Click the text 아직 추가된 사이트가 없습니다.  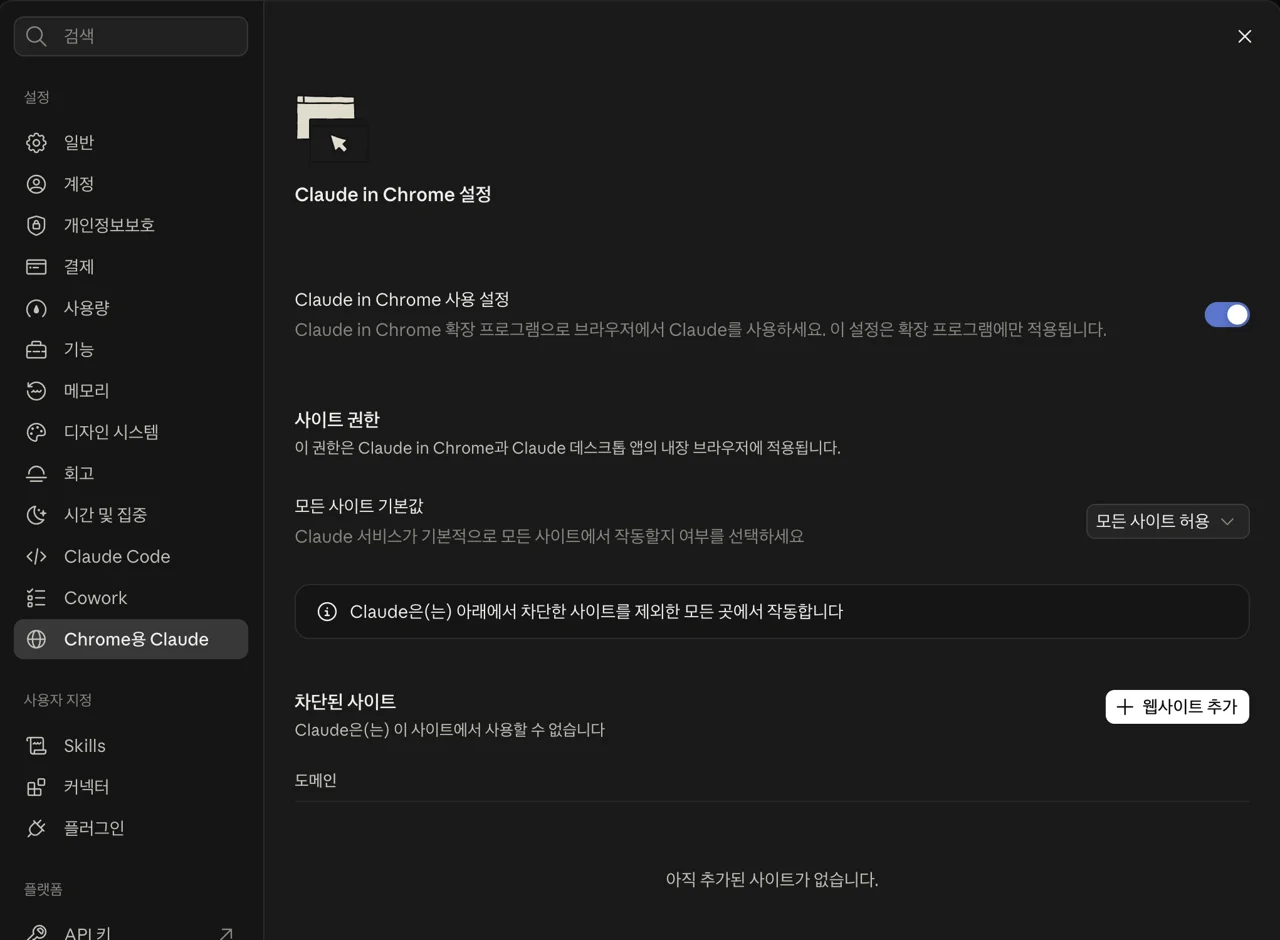tap(772, 880)
